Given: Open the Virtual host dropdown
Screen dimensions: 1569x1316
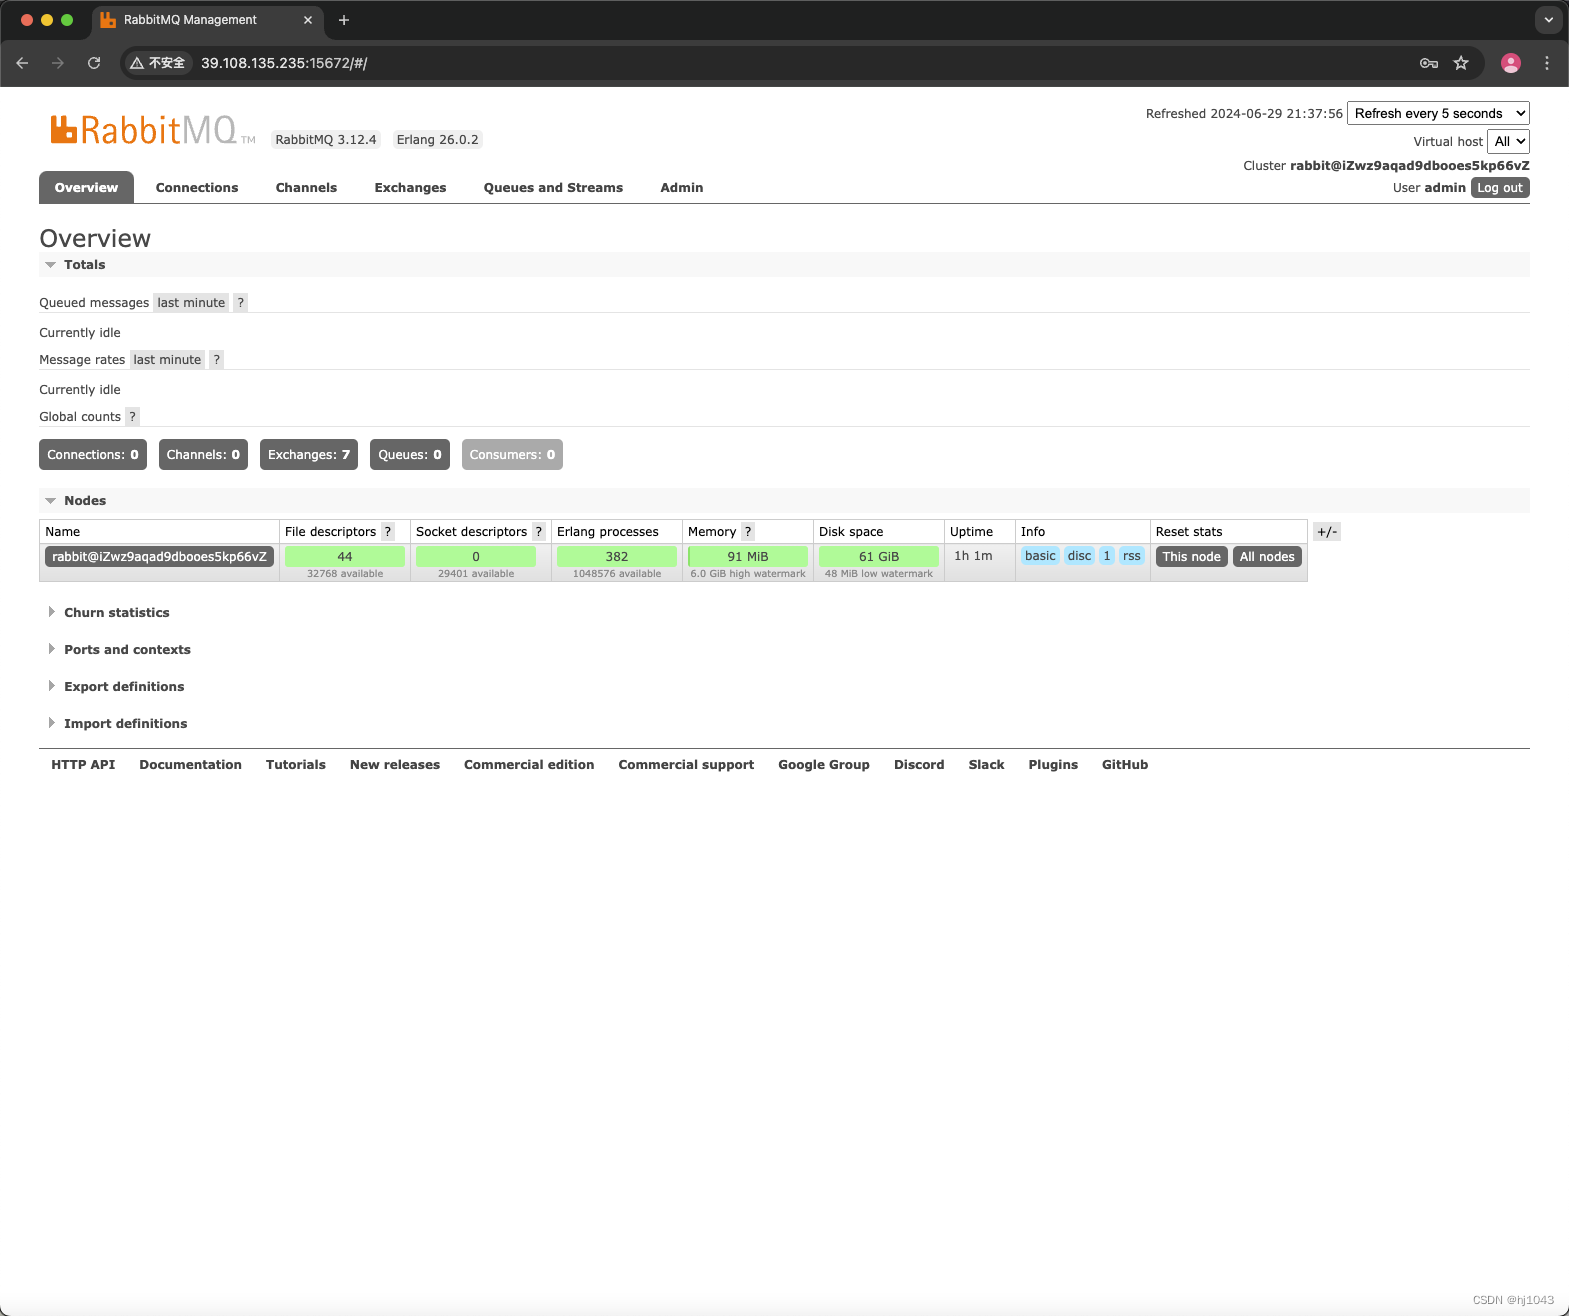Looking at the screenshot, I should [x=1509, y=141].
